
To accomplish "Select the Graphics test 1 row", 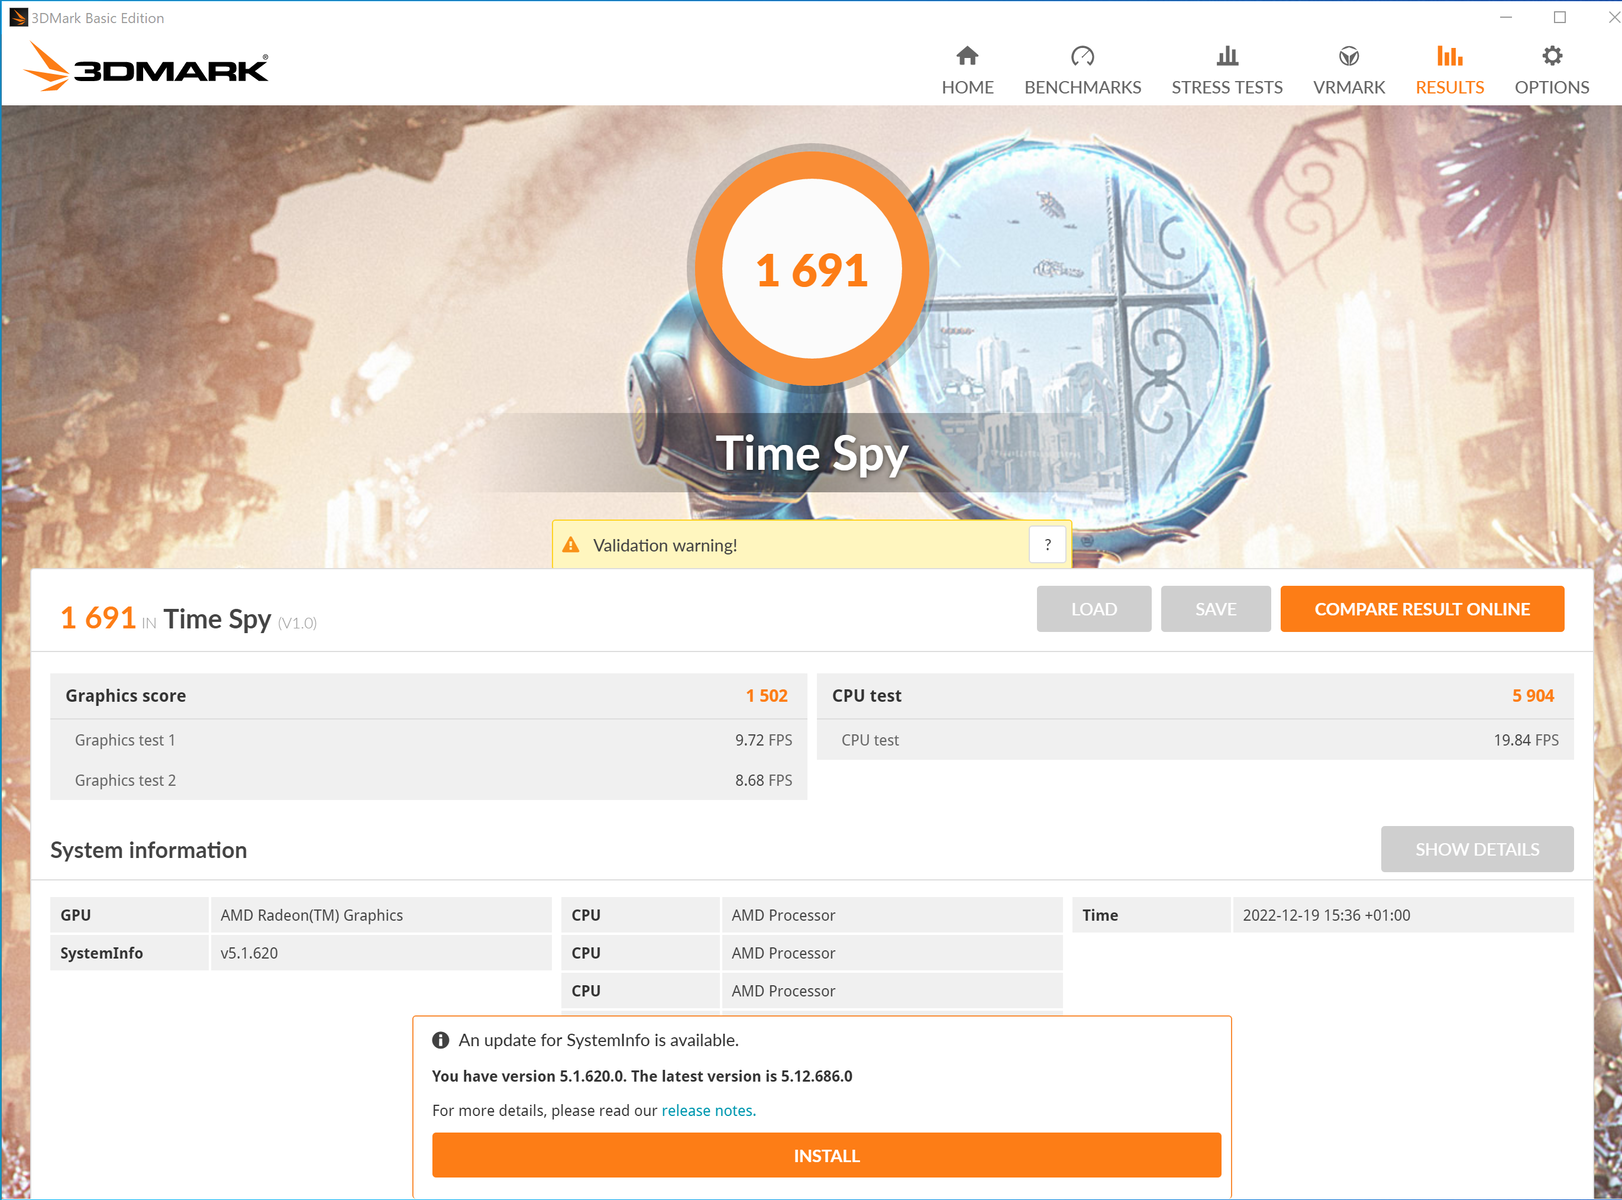I will (x=428, y=740).
